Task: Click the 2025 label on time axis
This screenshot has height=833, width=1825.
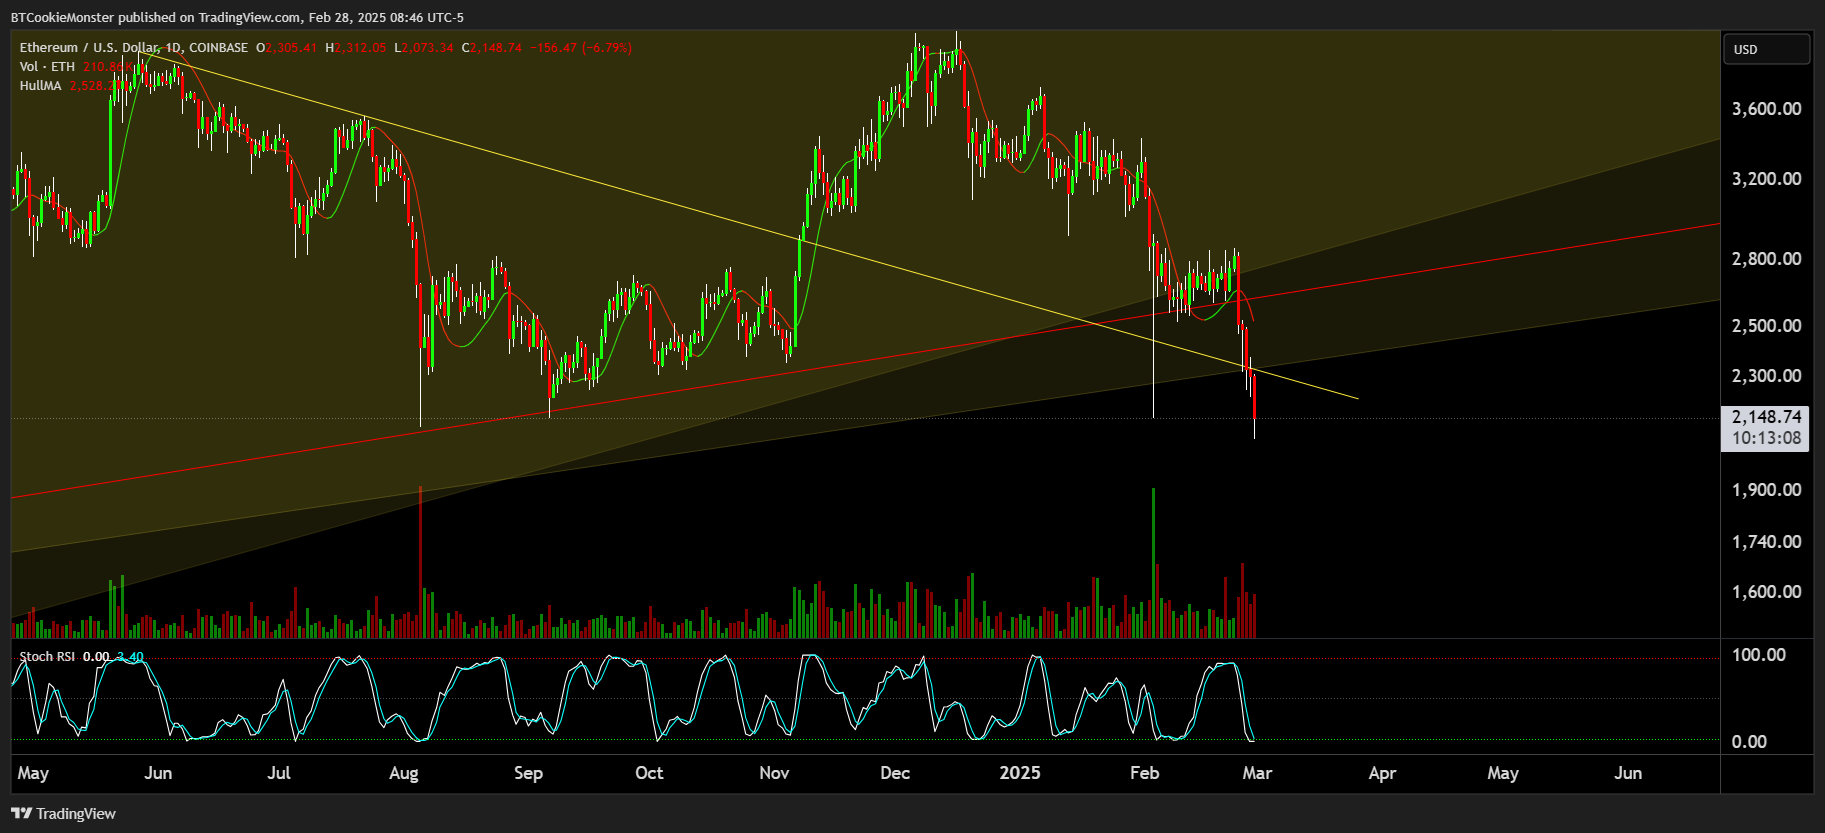Action: tap(1020, 773)
